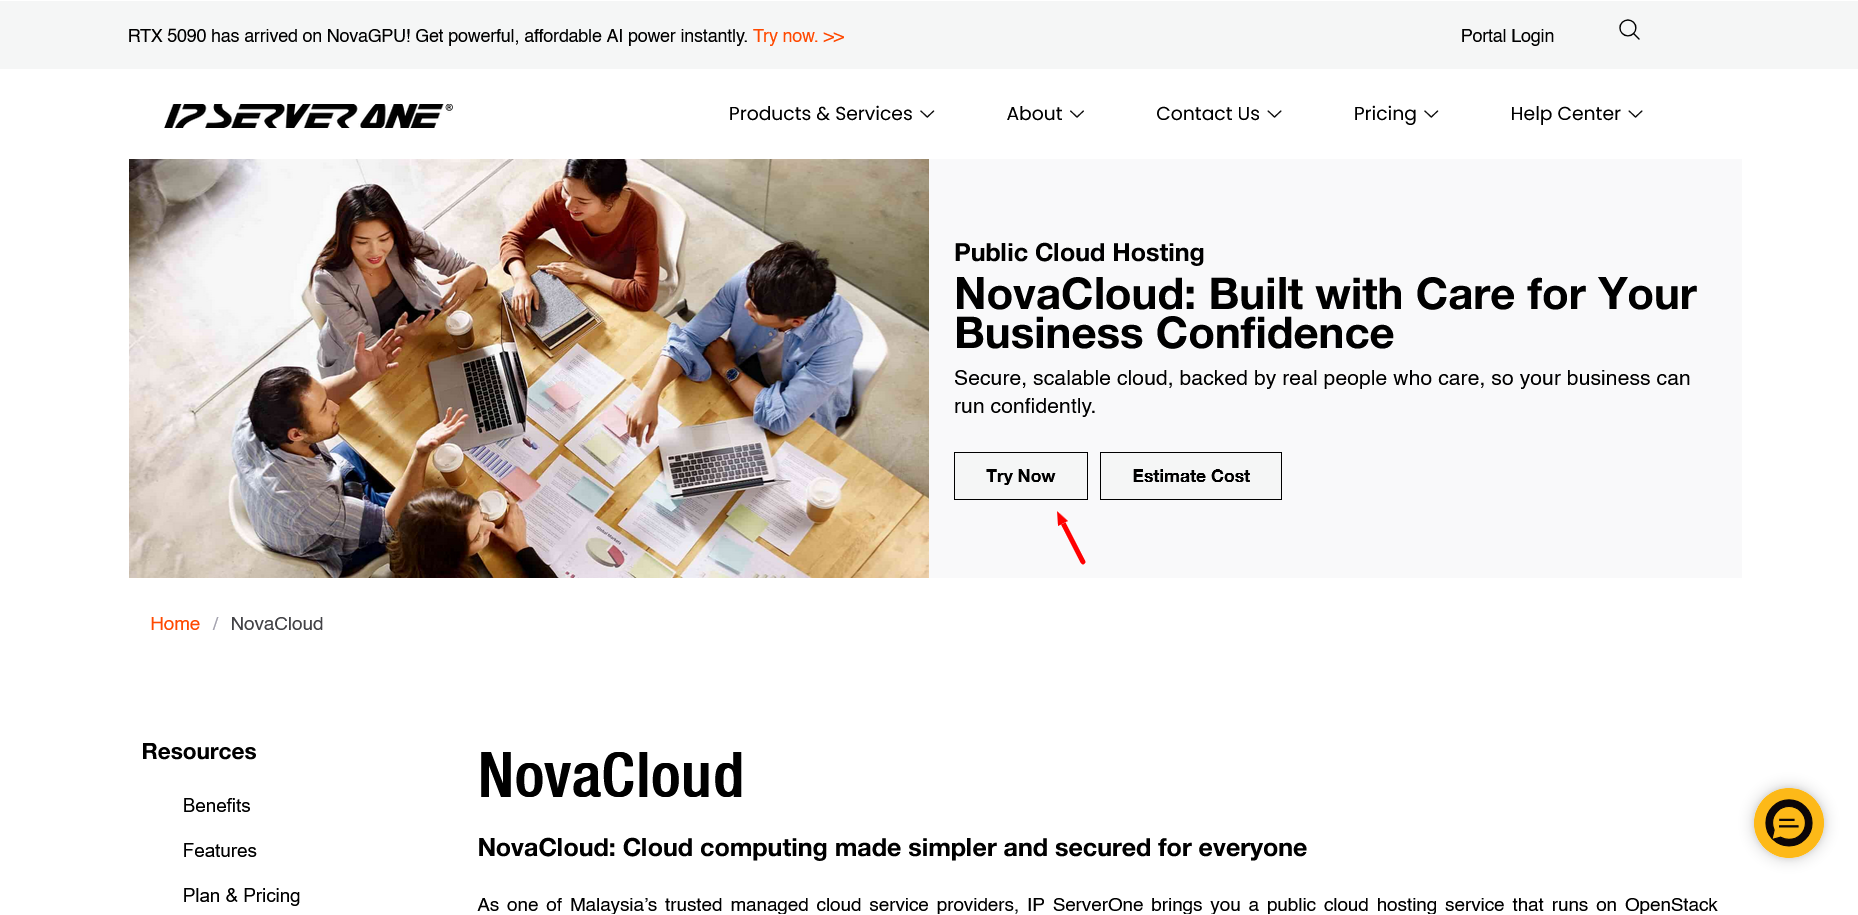1858x915 pixels.
Task: Click the Try Now button
Action: click(1020, 476)
